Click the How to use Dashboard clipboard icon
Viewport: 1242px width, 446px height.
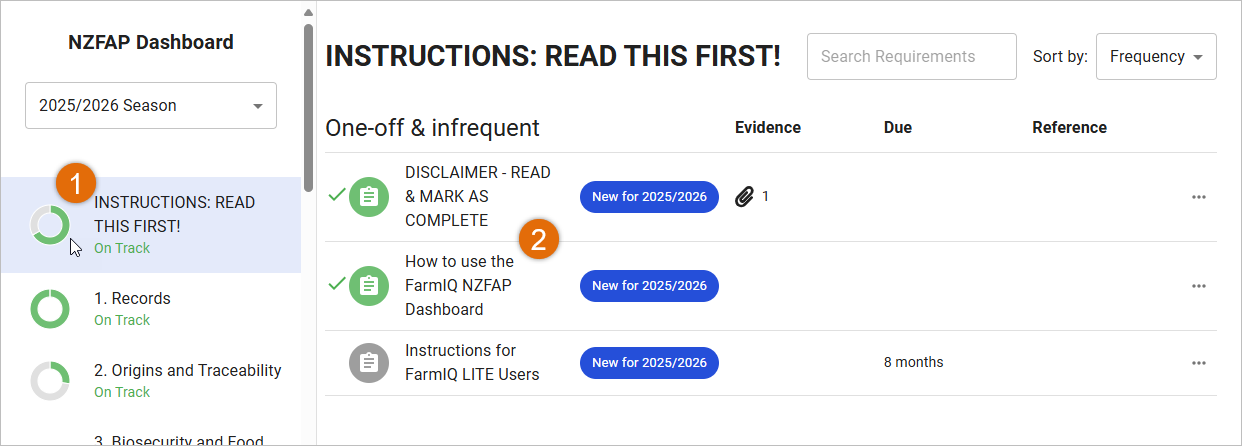pos(368,286)
